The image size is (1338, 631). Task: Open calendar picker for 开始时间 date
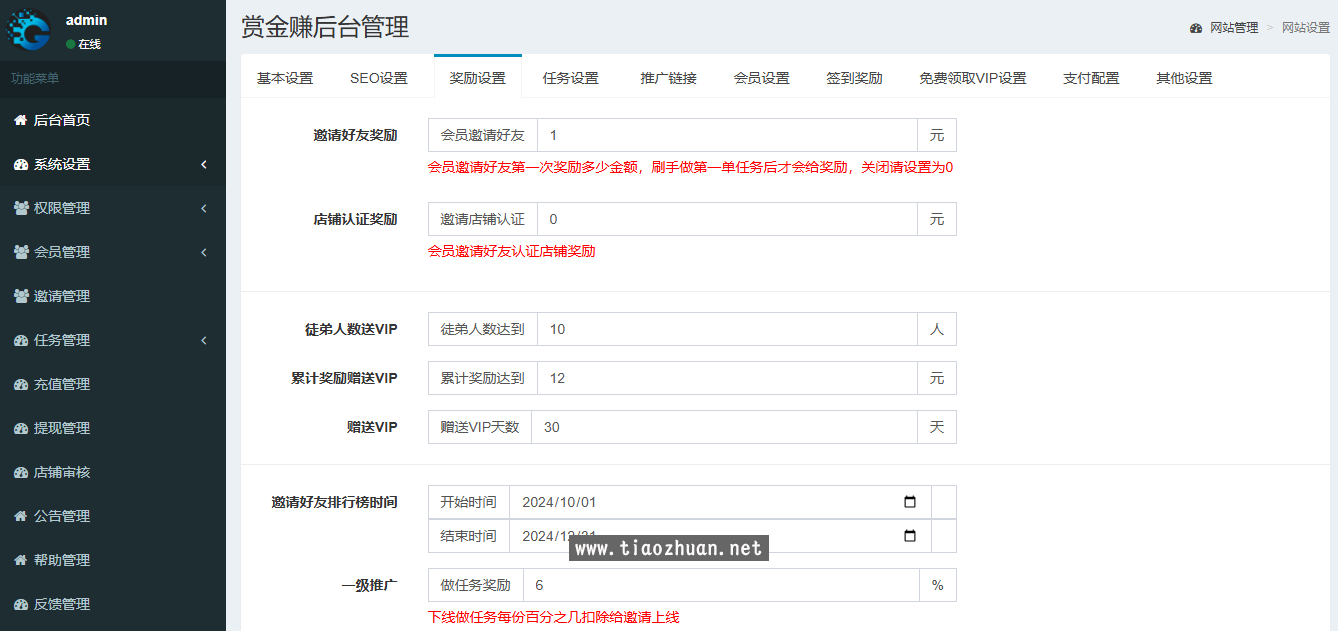(x=909, y=502)
